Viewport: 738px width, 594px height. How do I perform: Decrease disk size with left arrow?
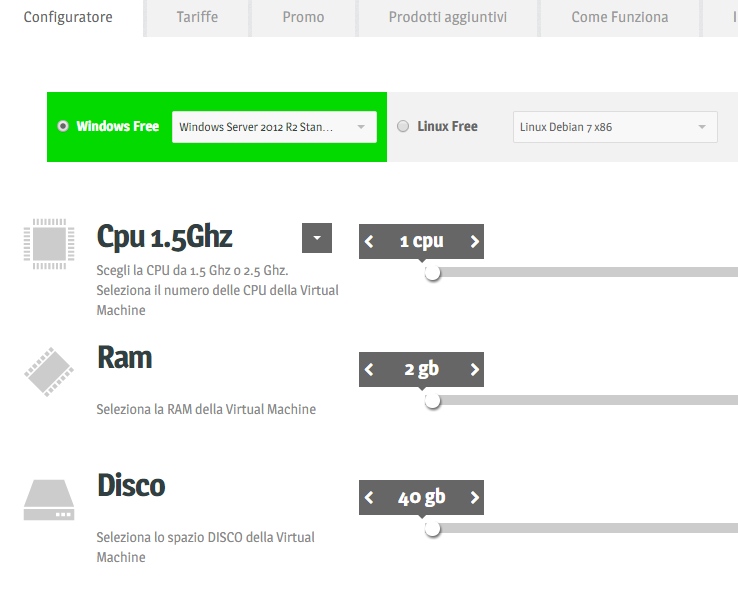point(370,497)
